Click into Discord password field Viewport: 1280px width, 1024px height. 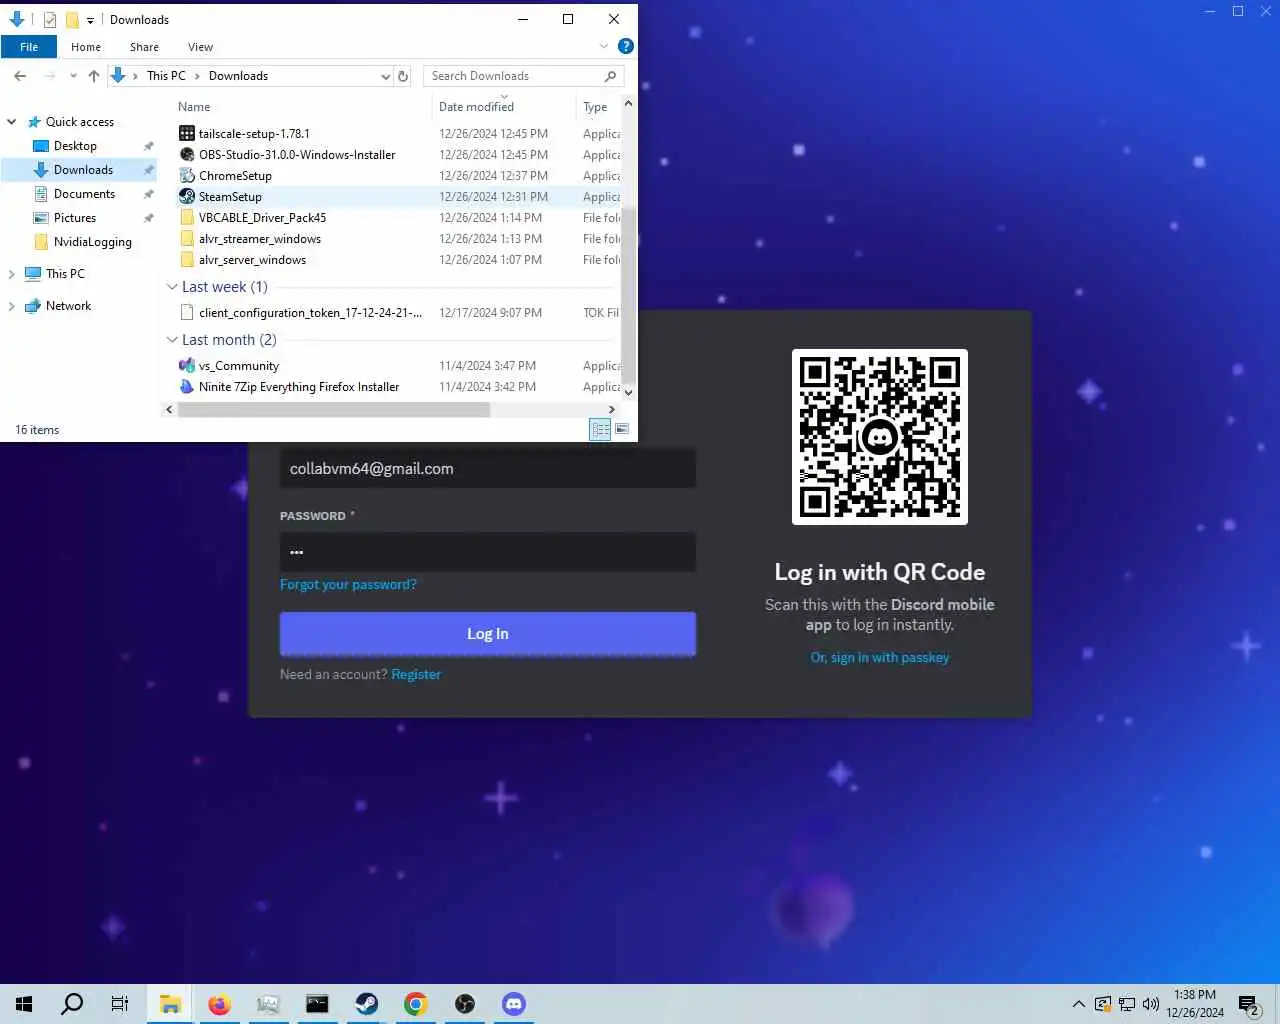(488, 552)
